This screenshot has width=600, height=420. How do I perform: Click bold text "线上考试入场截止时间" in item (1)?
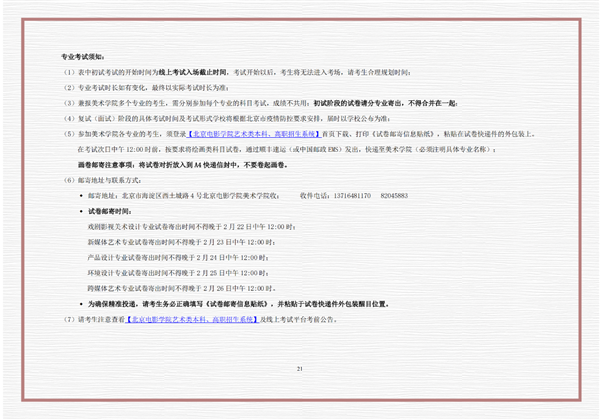(193, 72)
